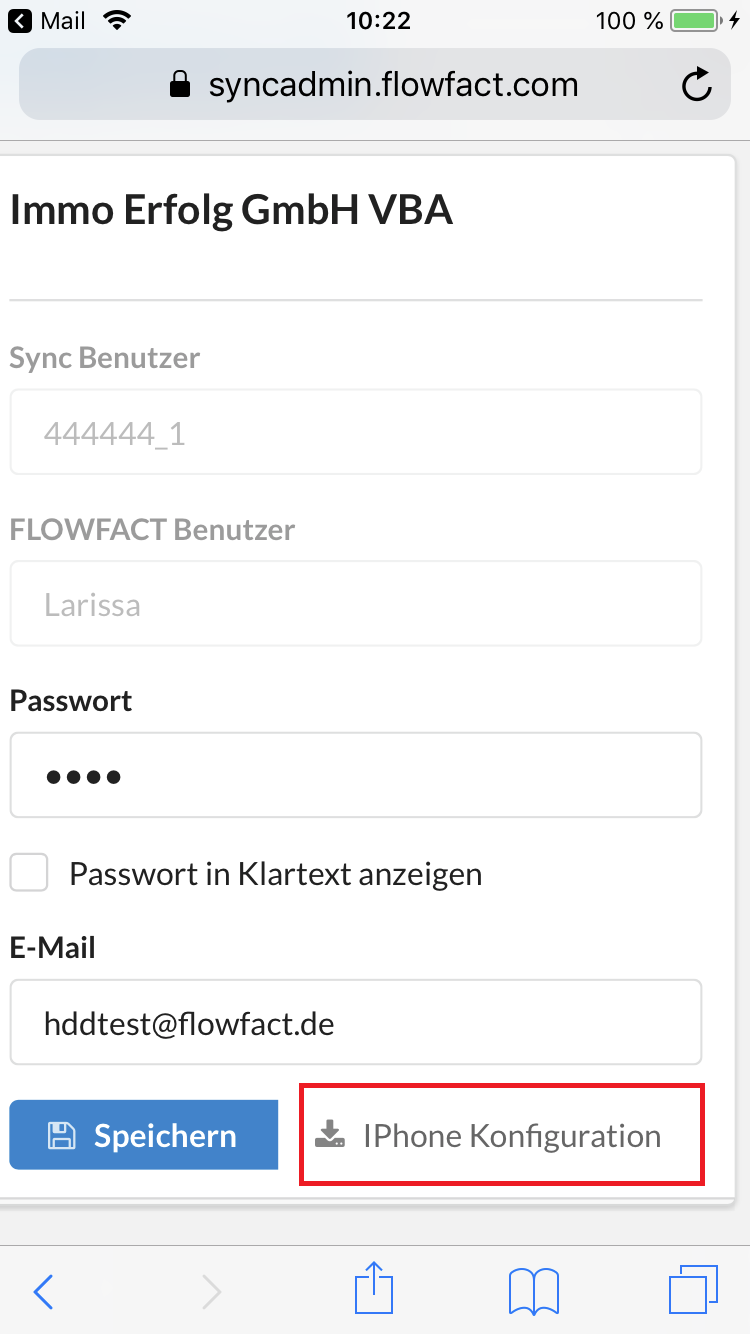Tap the syncadmin.flowfact.com address bar
This screenshot has height=1334, width=750.
point(392,85)
